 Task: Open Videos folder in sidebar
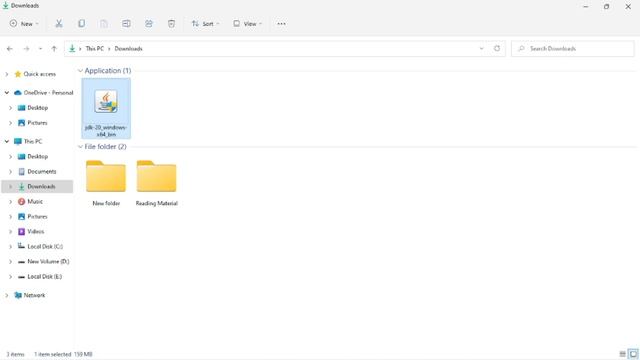pos(35,231)
